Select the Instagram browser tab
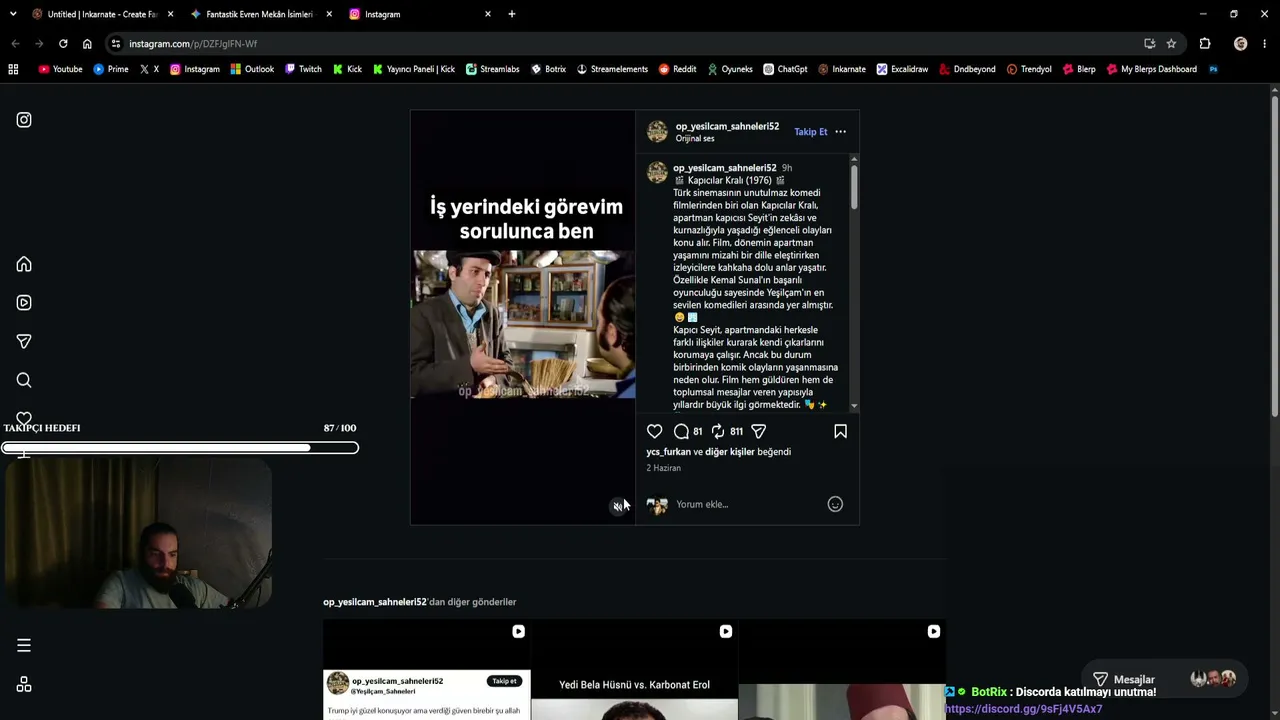This screenshot has height=720, width=1280. (x=420, y=14)
